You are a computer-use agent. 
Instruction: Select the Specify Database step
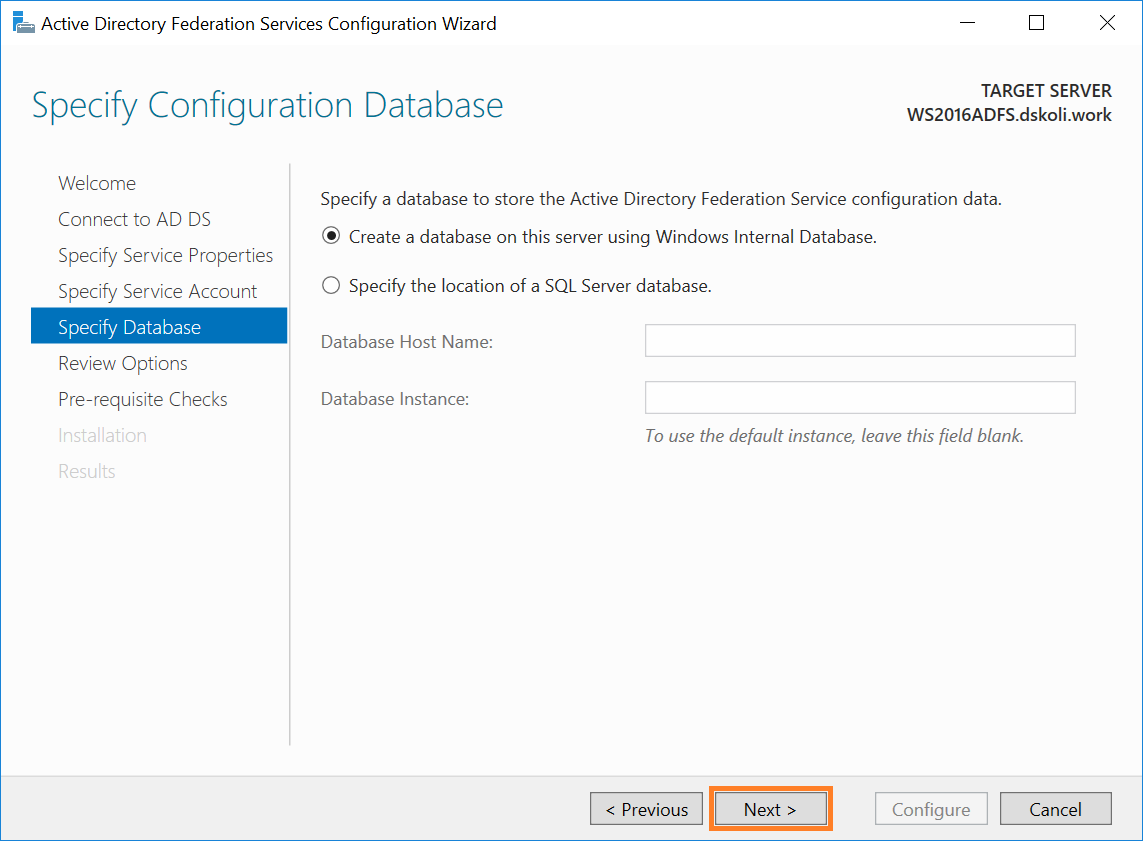pos(159,326)
